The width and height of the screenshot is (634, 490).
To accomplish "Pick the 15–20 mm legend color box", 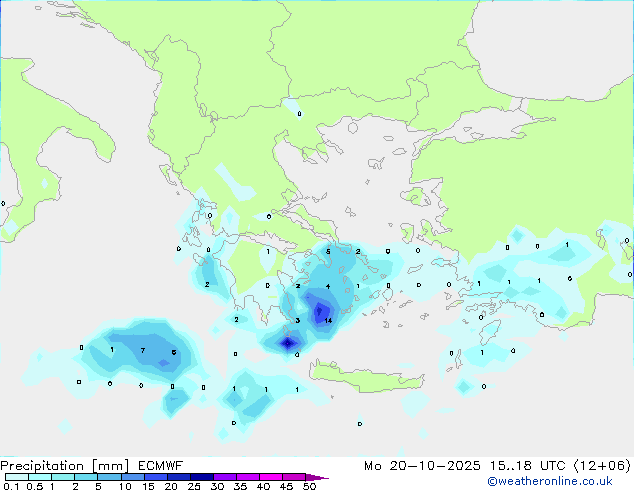I will click(156, 477).
